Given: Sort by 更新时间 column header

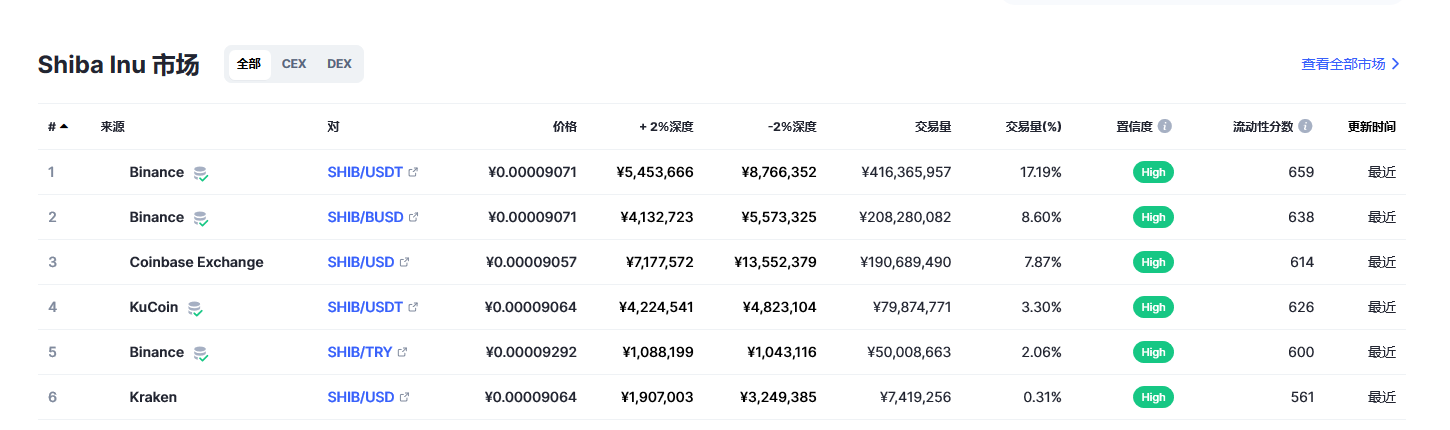Looking at the screenshot, I should tap(1372, 127).
